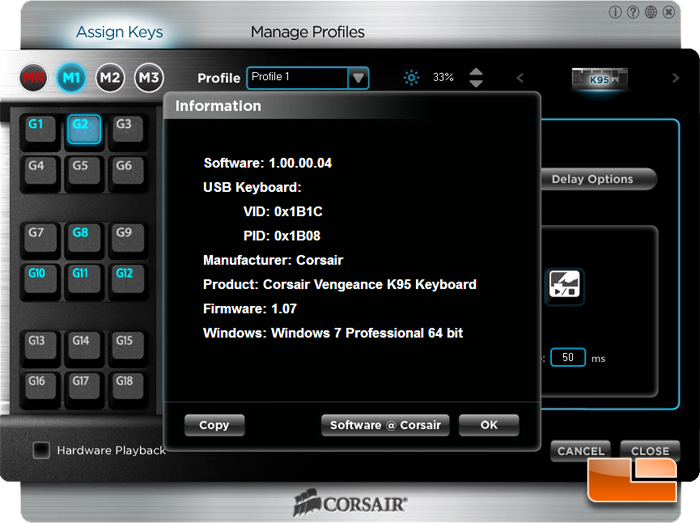Viewport: 700px width, 523px height.
Task: Click the backlight brightness sun icon
Action: pyautogui.click(x=411, y=78)
